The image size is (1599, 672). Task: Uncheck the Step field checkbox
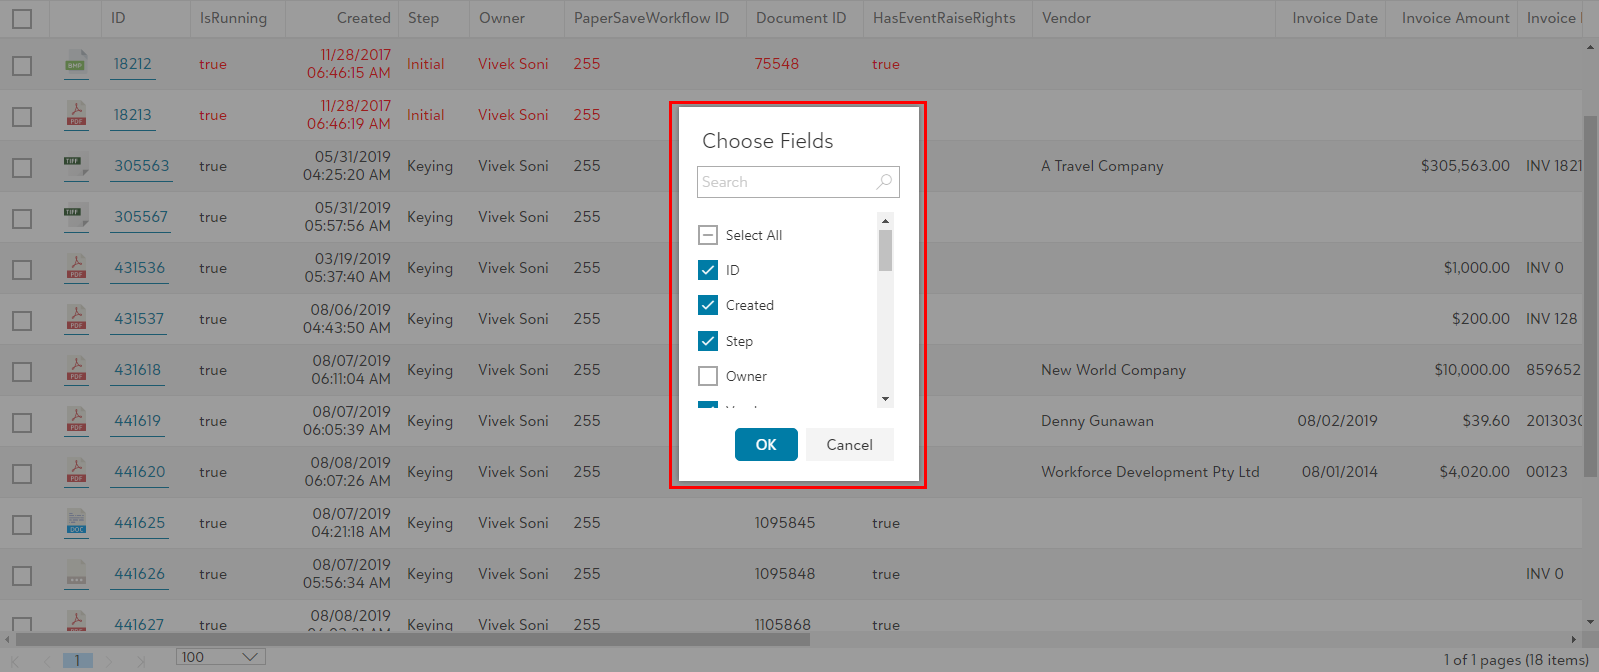[x=708, y=341]
